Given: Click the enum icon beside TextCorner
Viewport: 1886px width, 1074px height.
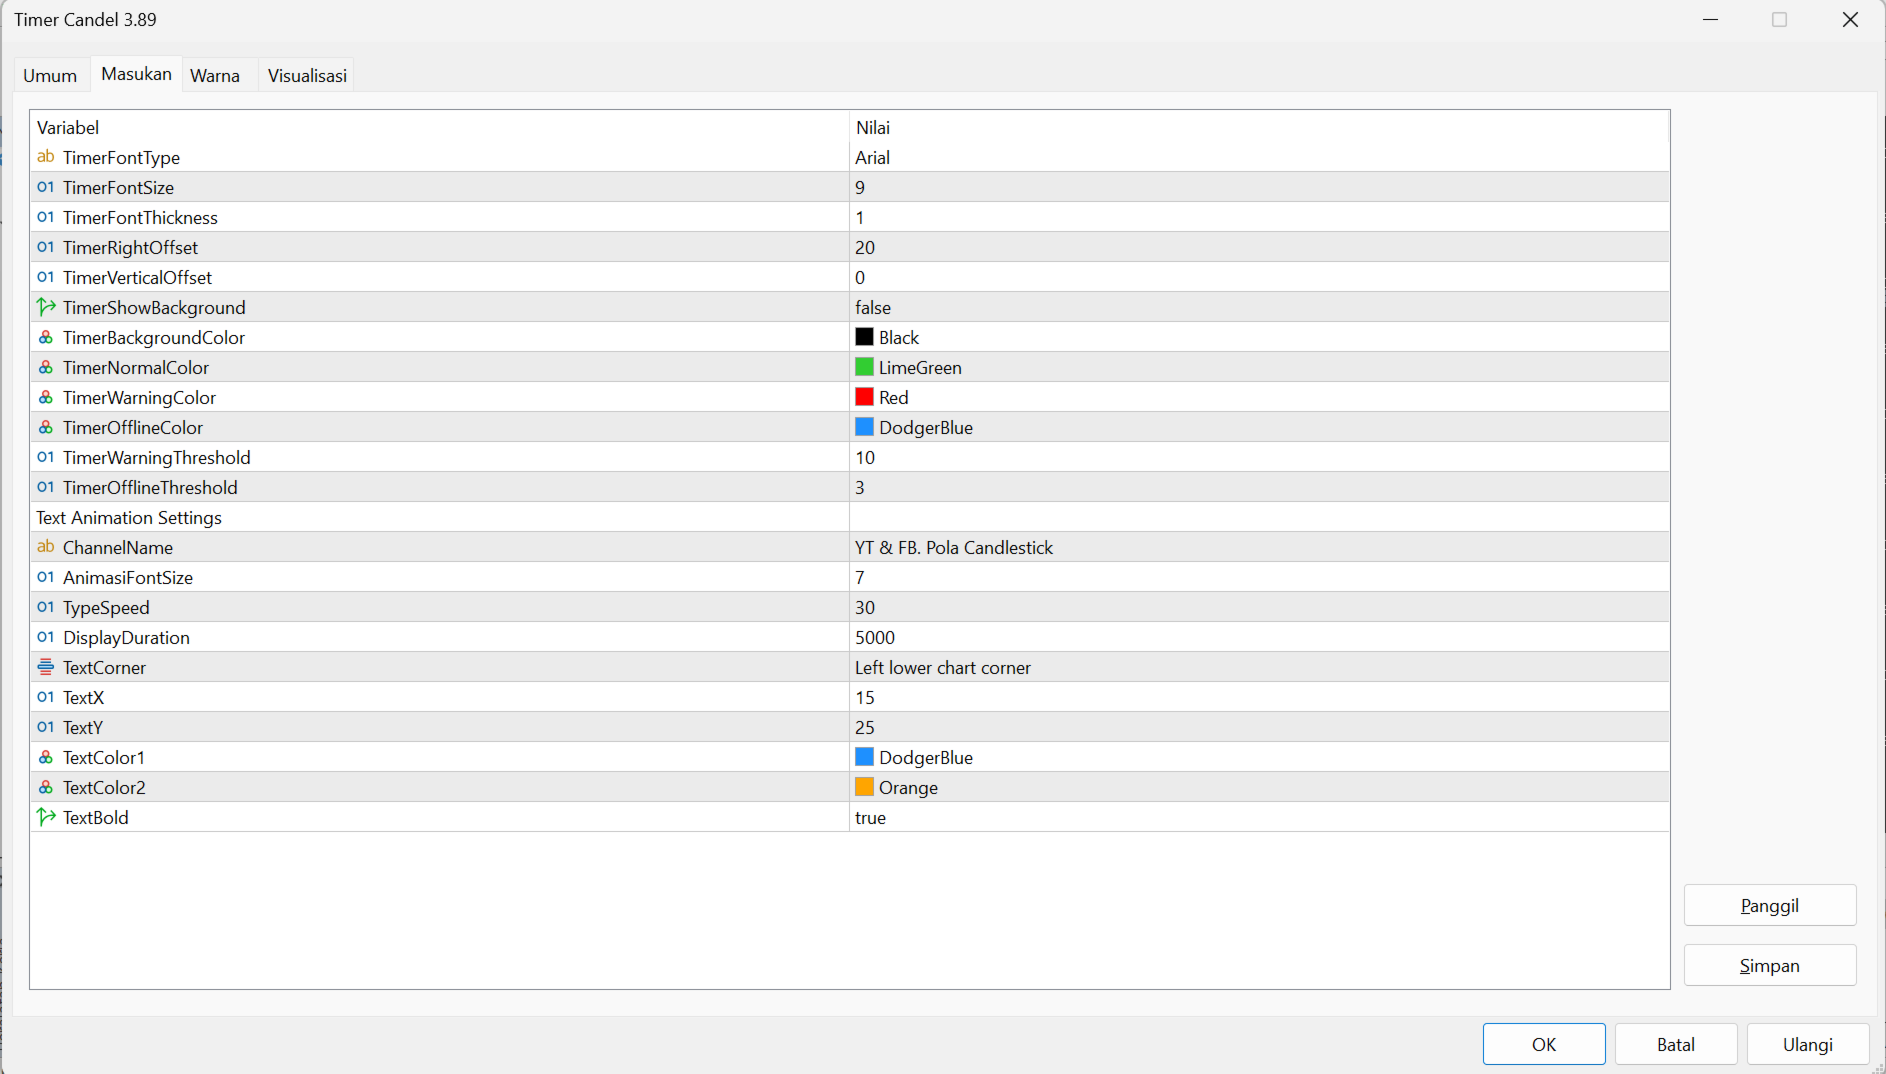Looking at the screenshot, I should (x=45, y=667).
